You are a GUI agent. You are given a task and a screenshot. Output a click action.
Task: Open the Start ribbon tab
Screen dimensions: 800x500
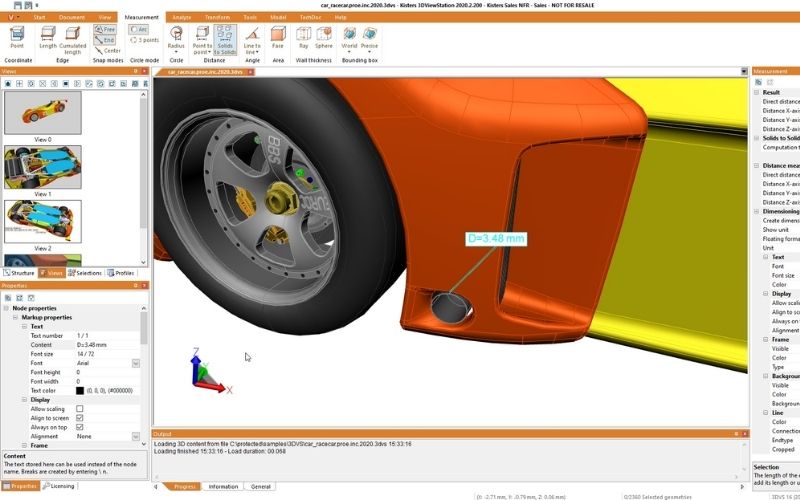pyautogui.click(x=39, y=17)
